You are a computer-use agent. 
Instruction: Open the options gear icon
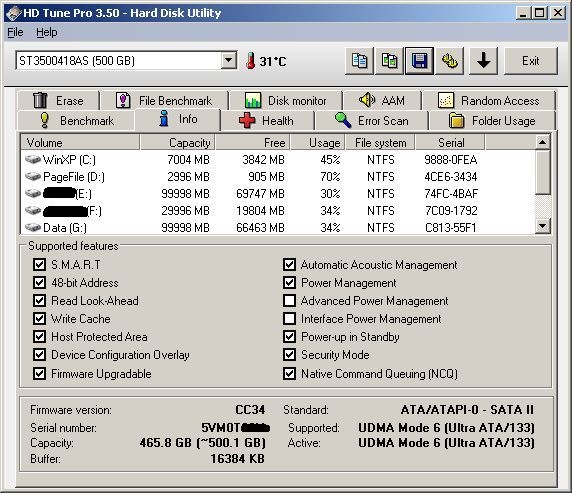point(449,61)
